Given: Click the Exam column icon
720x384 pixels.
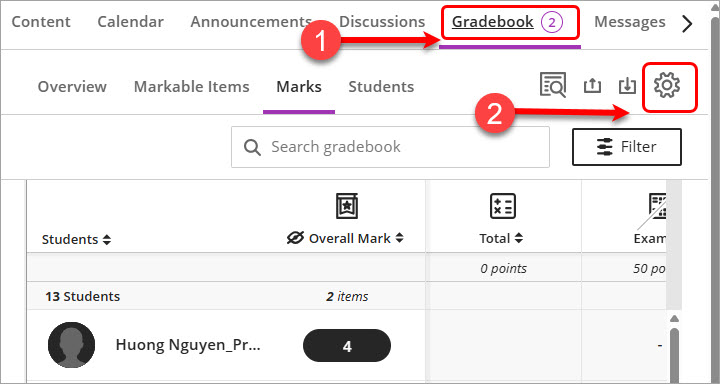Looking at the screenshot, I should point(658,206).
